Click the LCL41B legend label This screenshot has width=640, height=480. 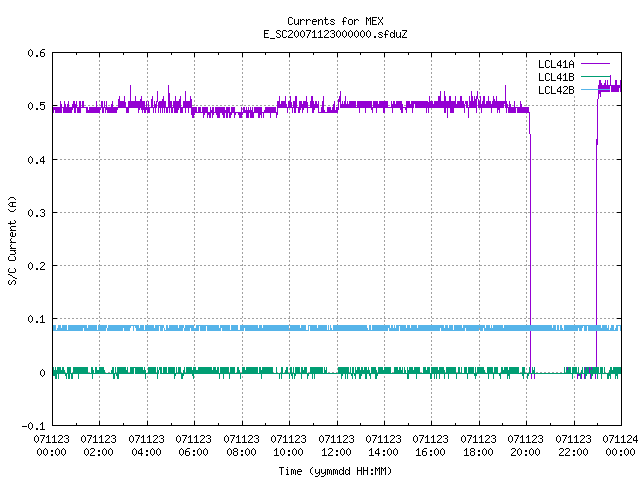pyautogui.click(x=556, y=77)
